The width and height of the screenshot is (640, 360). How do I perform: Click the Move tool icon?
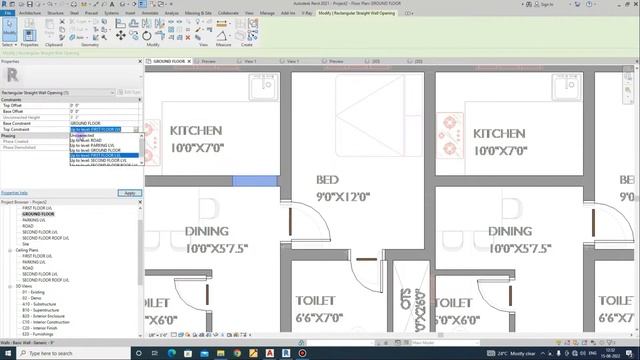coord(120,36)
